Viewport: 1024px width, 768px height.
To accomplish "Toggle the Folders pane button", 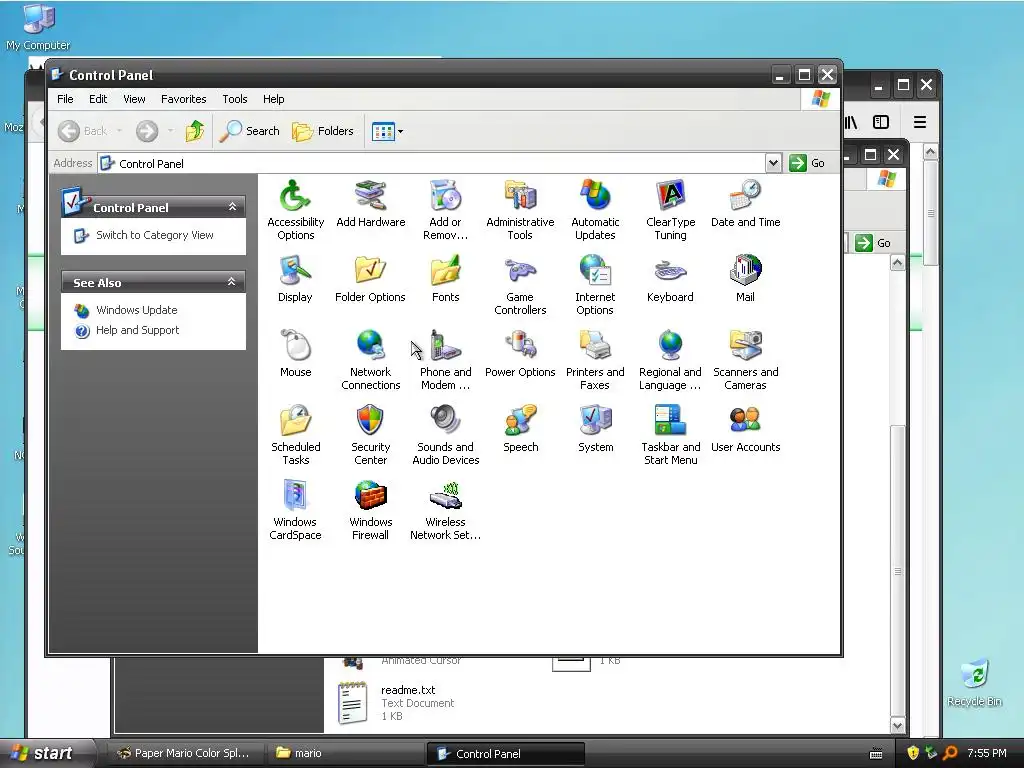I will point(323,131).
